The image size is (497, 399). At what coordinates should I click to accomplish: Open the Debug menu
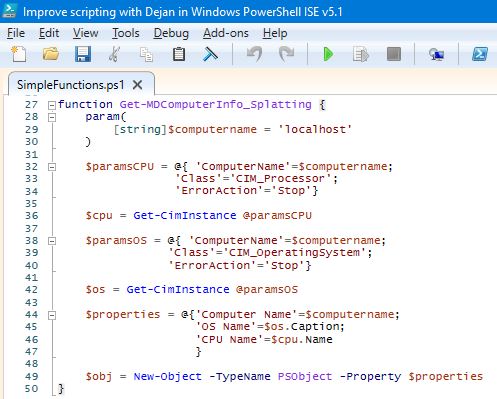tap(171, 33)
